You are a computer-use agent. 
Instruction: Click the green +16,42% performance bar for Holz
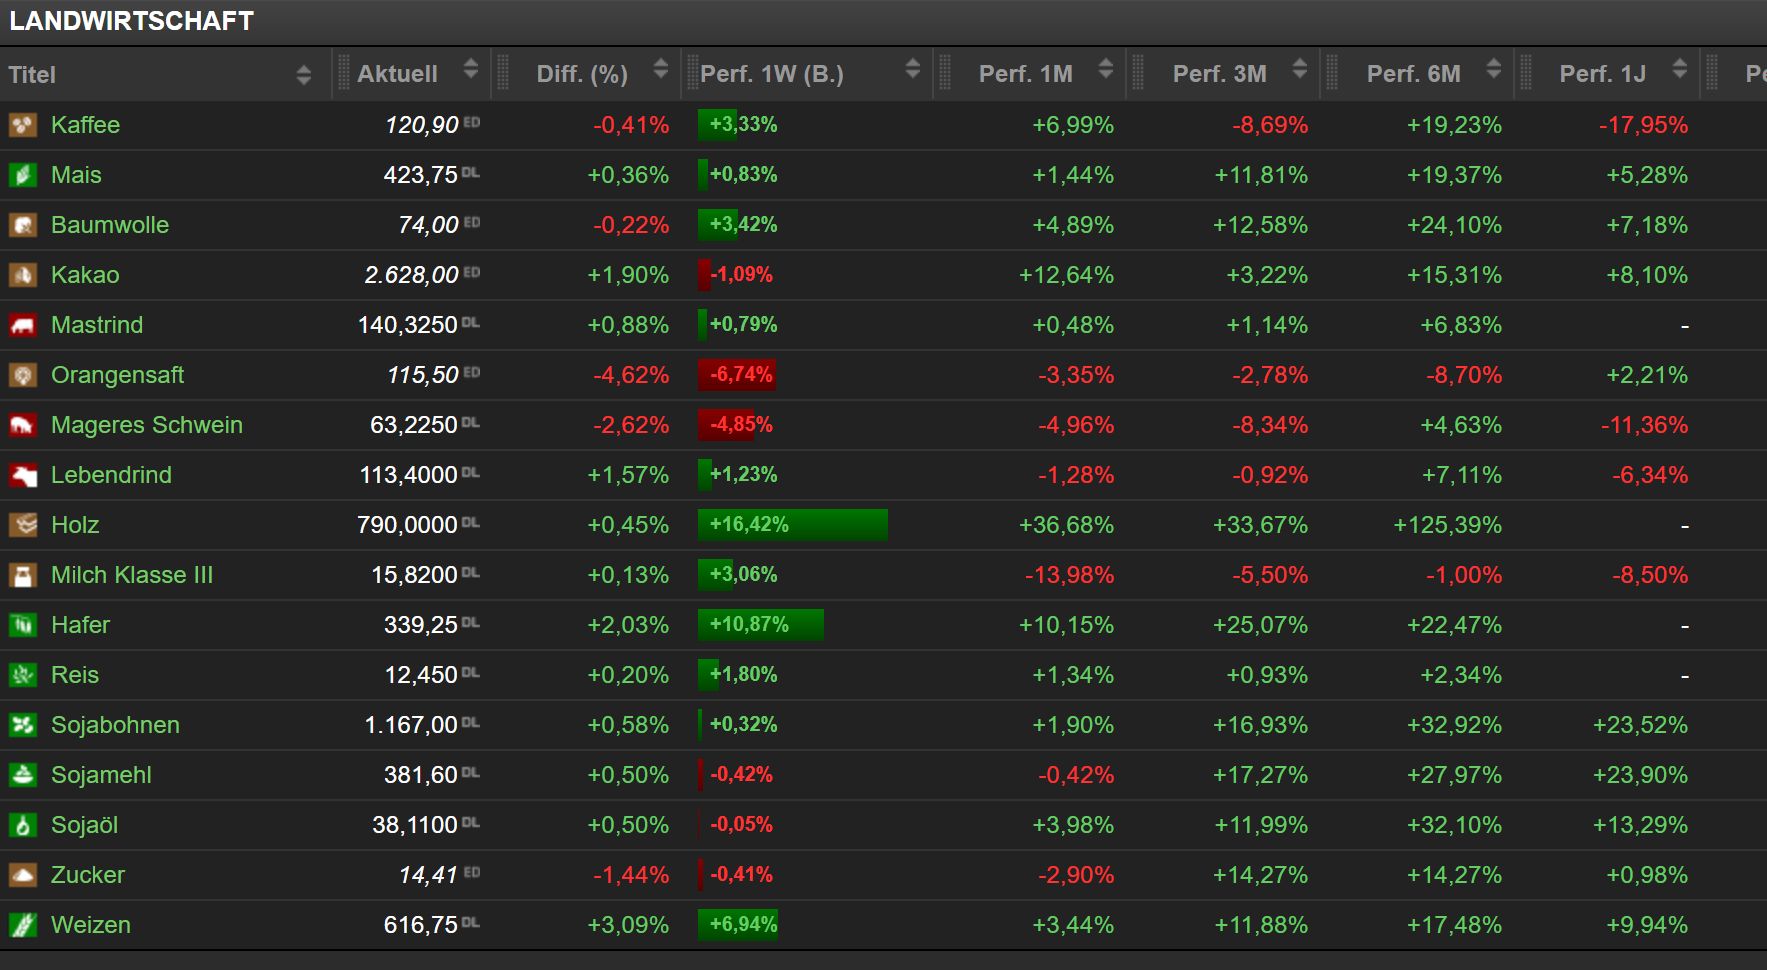tap(792, 525)
